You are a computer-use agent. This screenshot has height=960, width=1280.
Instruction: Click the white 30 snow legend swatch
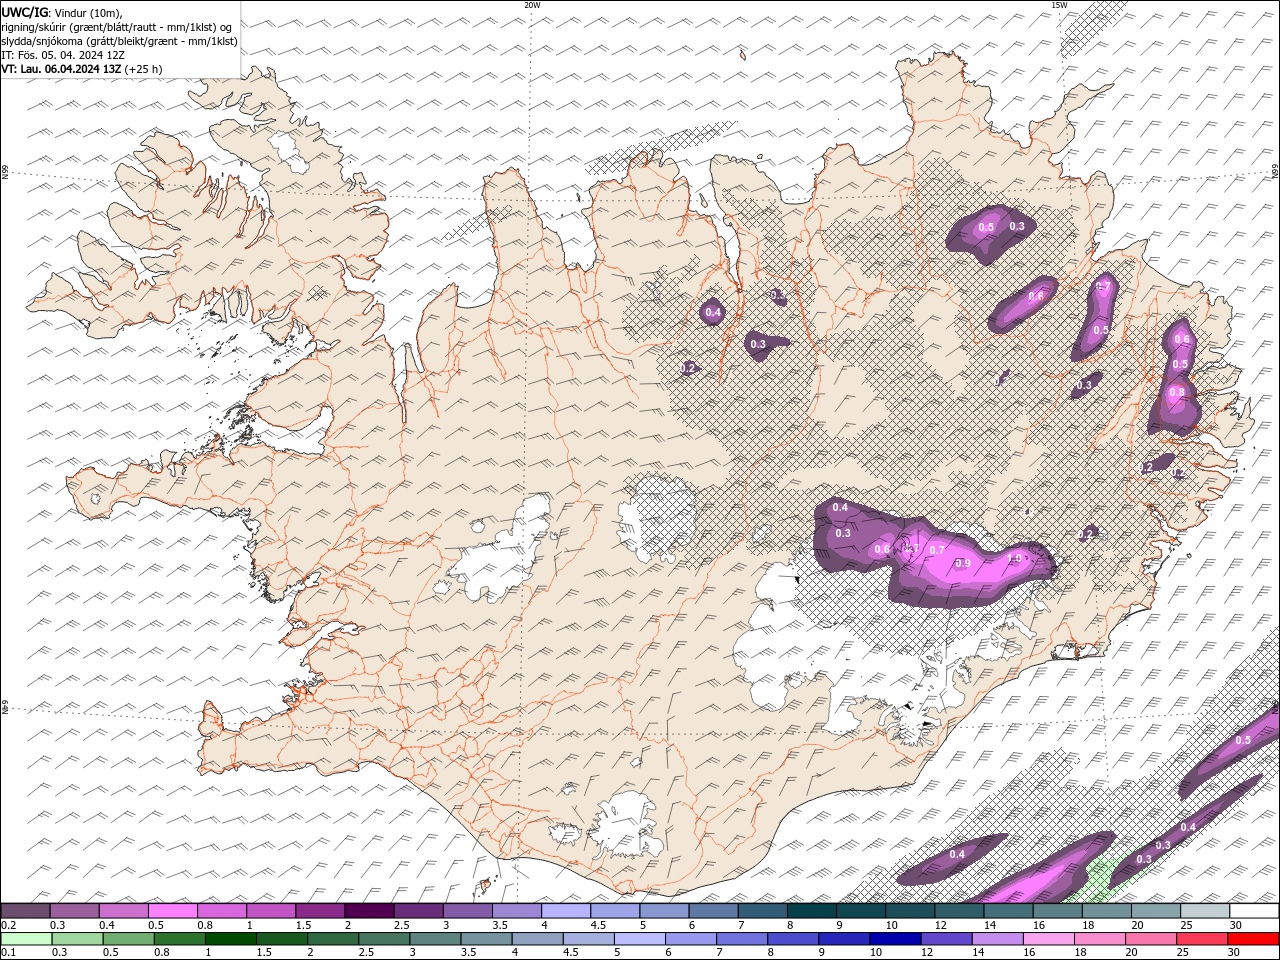[x=1254, y=911]
